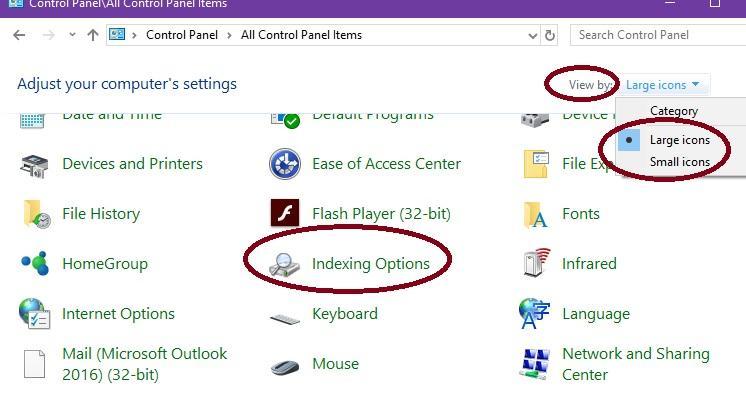Select the Small icons view option

(679, 162)
